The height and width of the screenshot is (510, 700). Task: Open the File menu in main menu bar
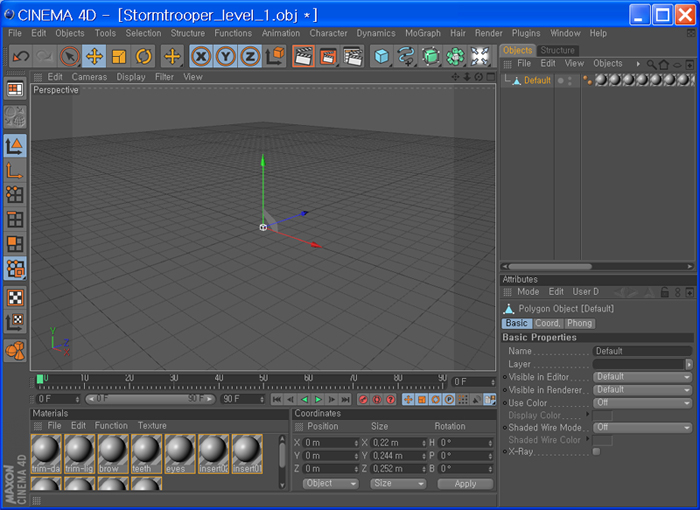[15, 33]
